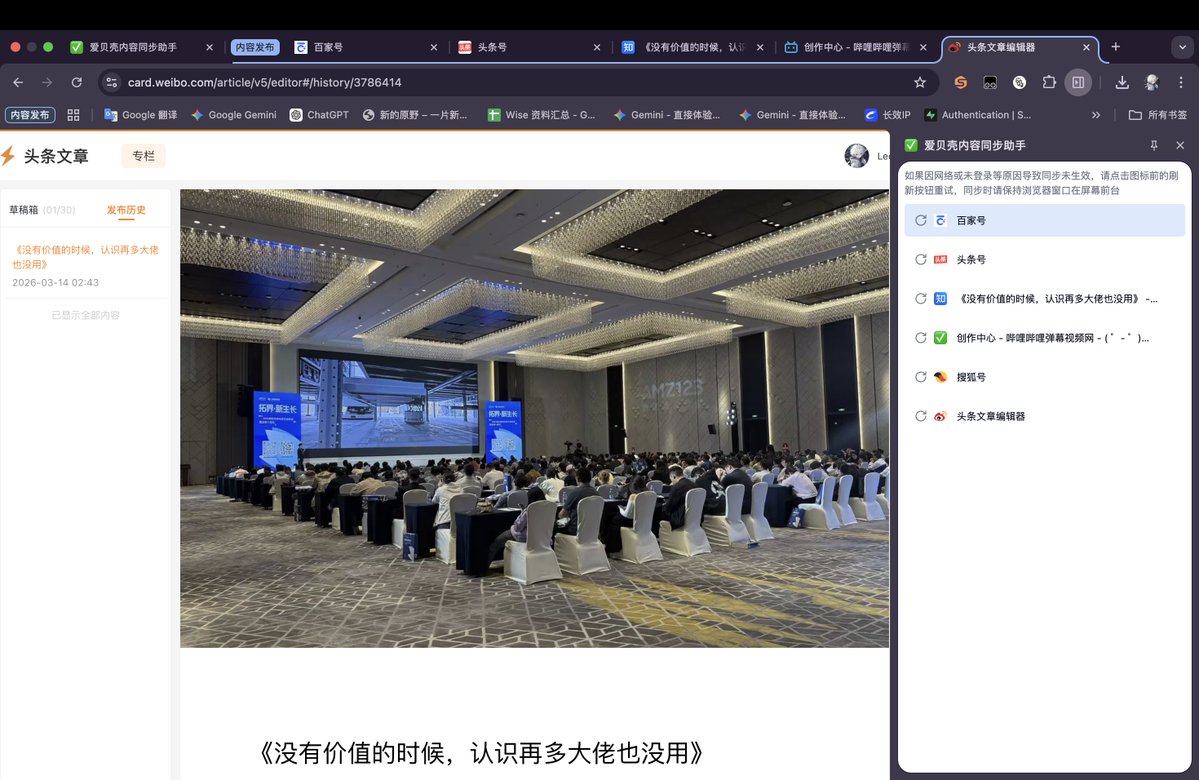
Task: Refresh the 创作中心 bilibili sync item
Action: coord(920,338)
